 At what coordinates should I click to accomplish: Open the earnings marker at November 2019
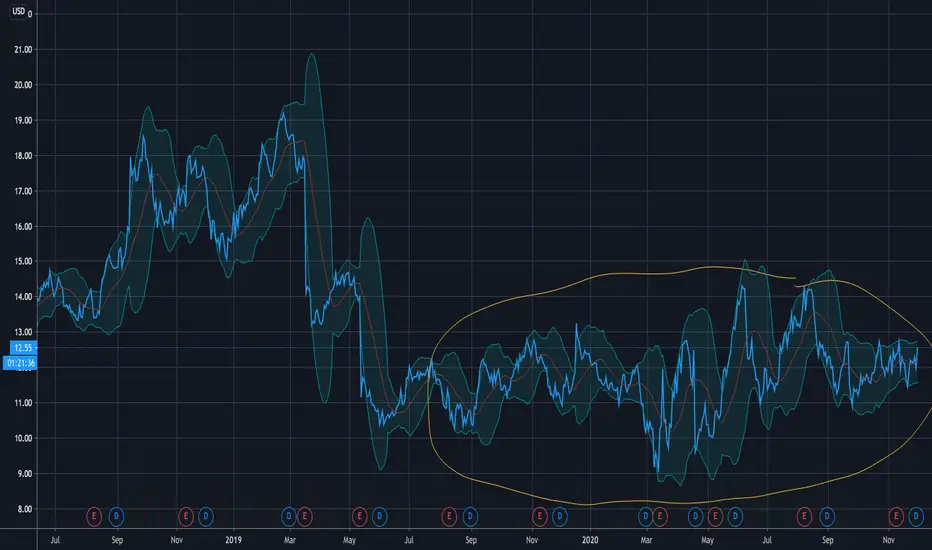click(539, 516)
